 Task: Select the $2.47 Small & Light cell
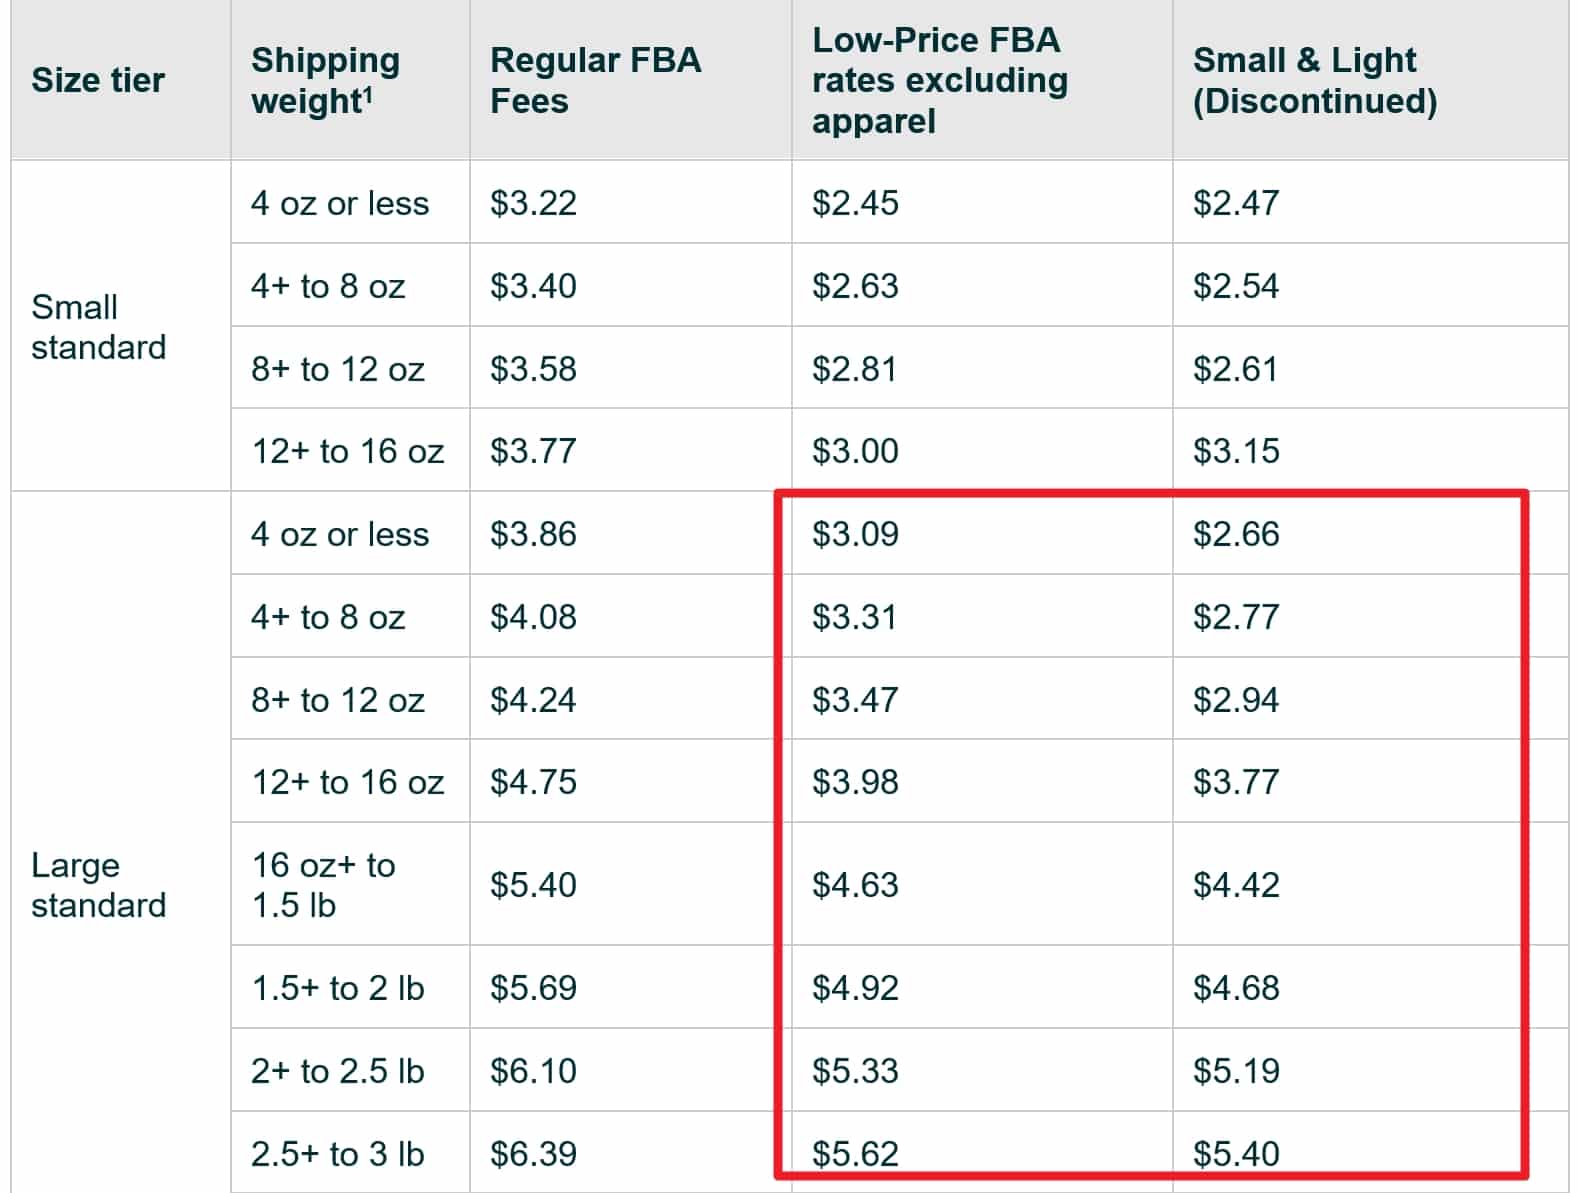(x=1370, y=202)
